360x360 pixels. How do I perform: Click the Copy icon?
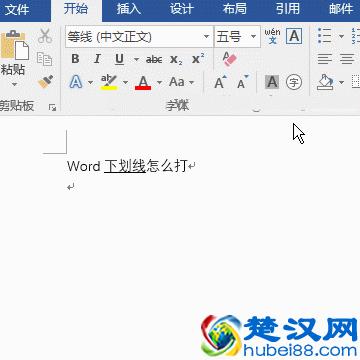tap(44, 59)
